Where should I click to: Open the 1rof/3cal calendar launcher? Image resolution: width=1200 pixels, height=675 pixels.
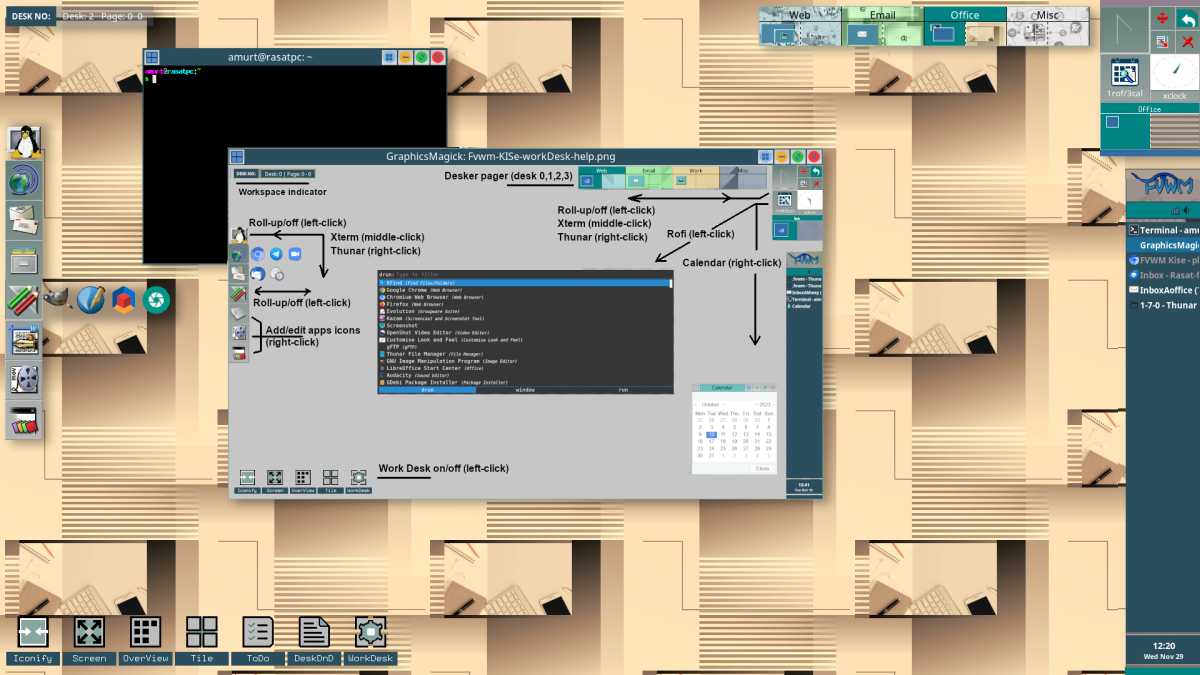[1125, 78]
